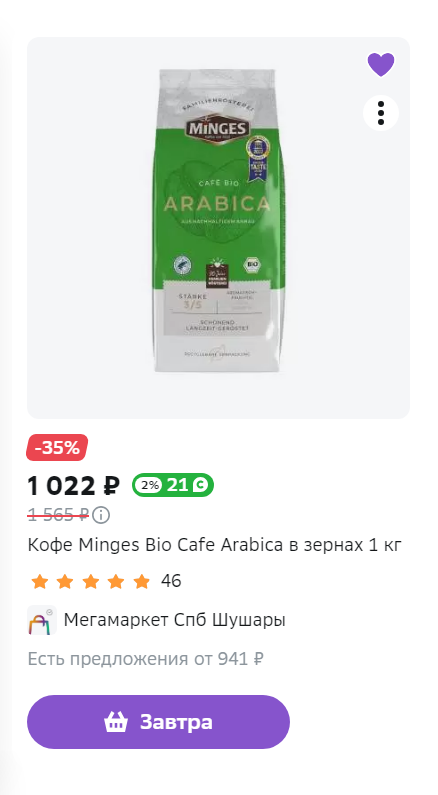Image resolution: width=438 pixels, height=795 pixels.
Task: Open Есть предложения от 941 ₽ offers
Action: [x=145, y=659]
